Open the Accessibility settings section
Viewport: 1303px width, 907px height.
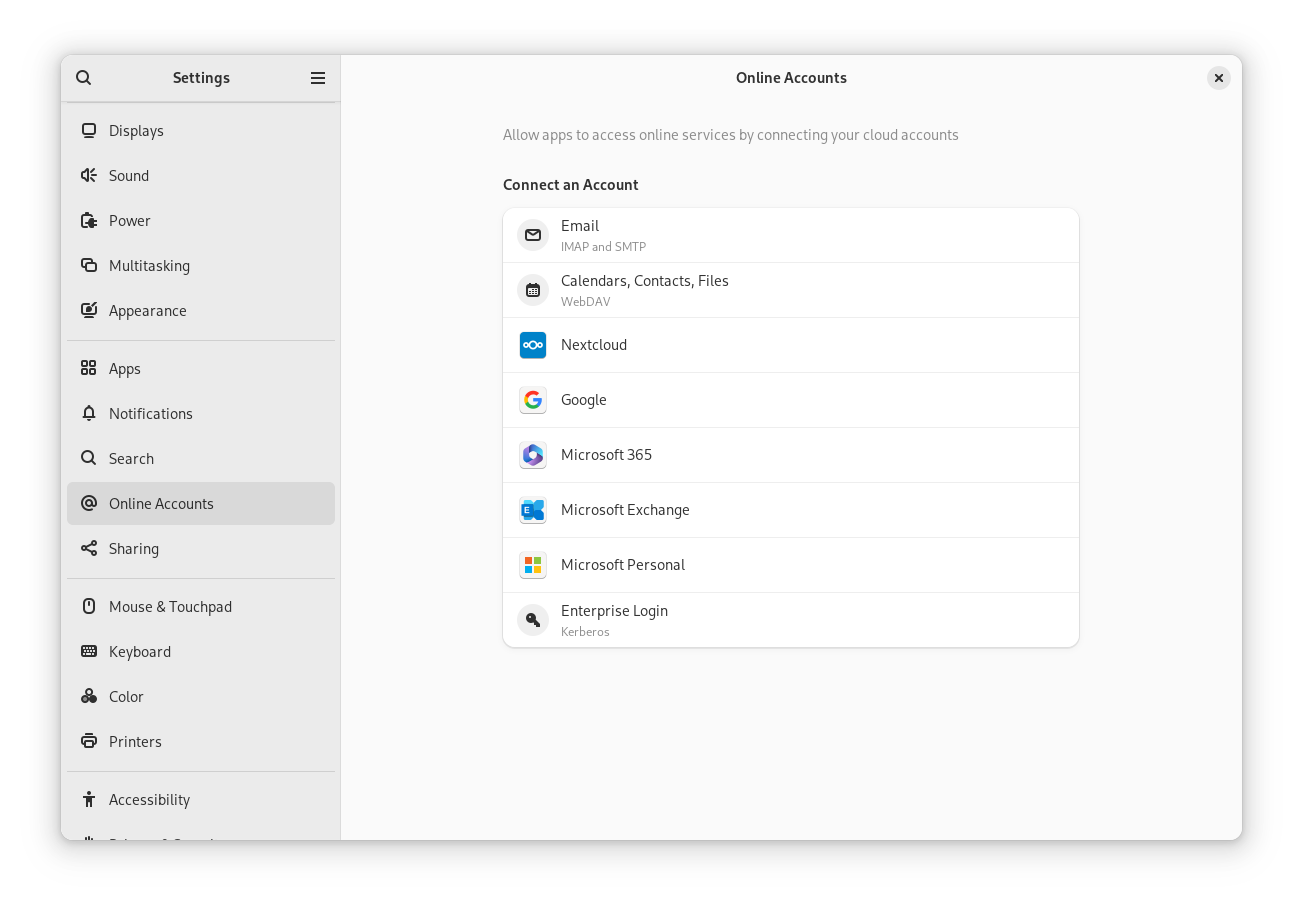(x=149, y=799)
